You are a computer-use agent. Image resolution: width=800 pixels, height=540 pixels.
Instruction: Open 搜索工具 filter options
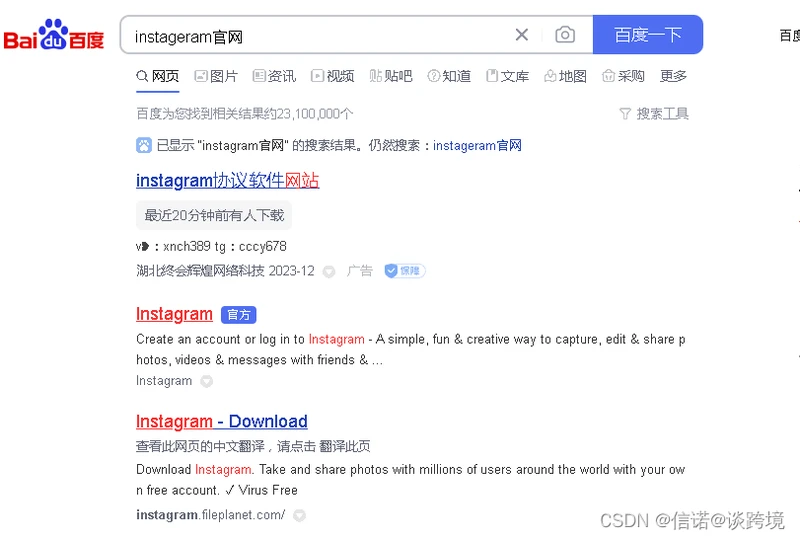654,113
